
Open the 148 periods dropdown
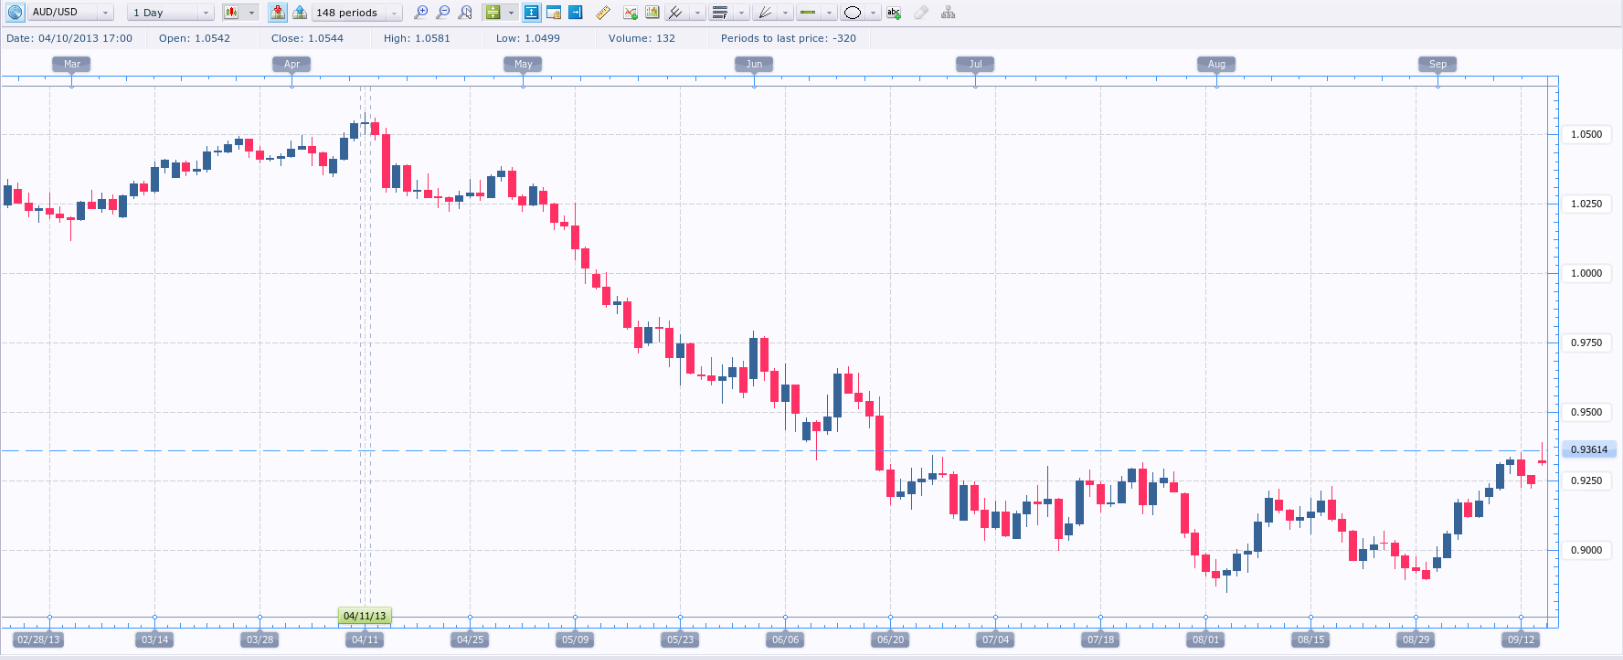coord(394,12)
